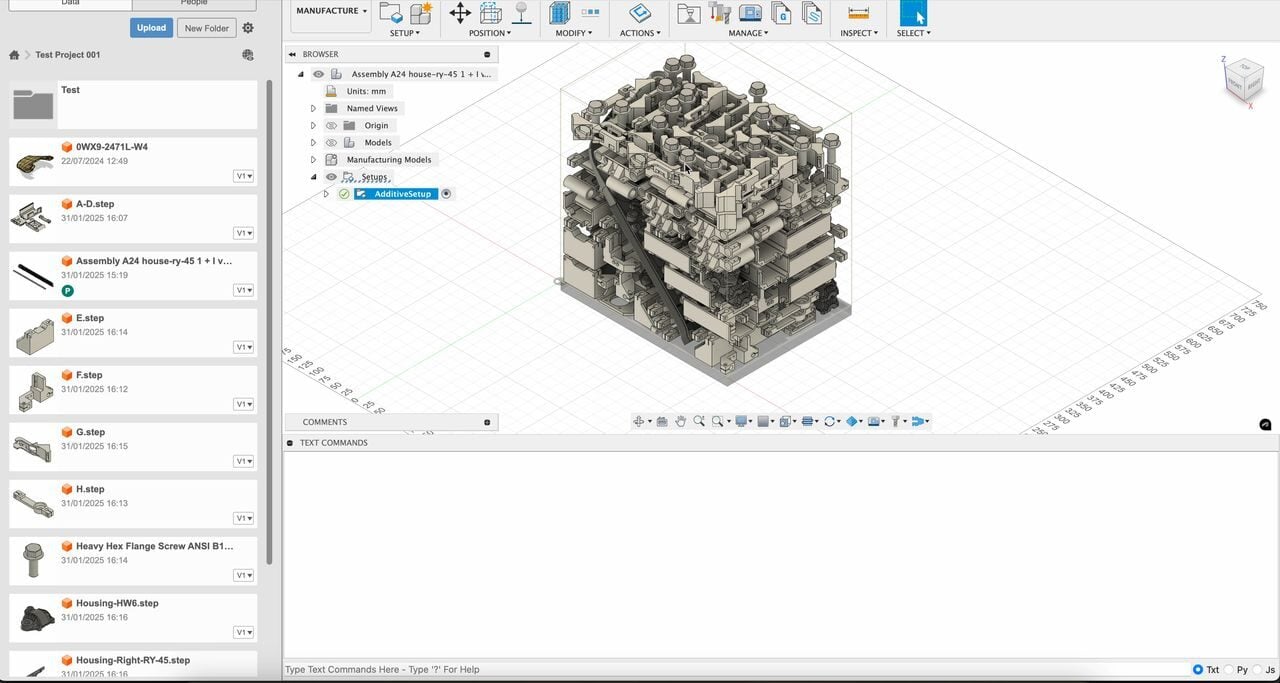1280x683 pixels.
Task: Click the Move Components tool icon
Action: pos(460,13)
